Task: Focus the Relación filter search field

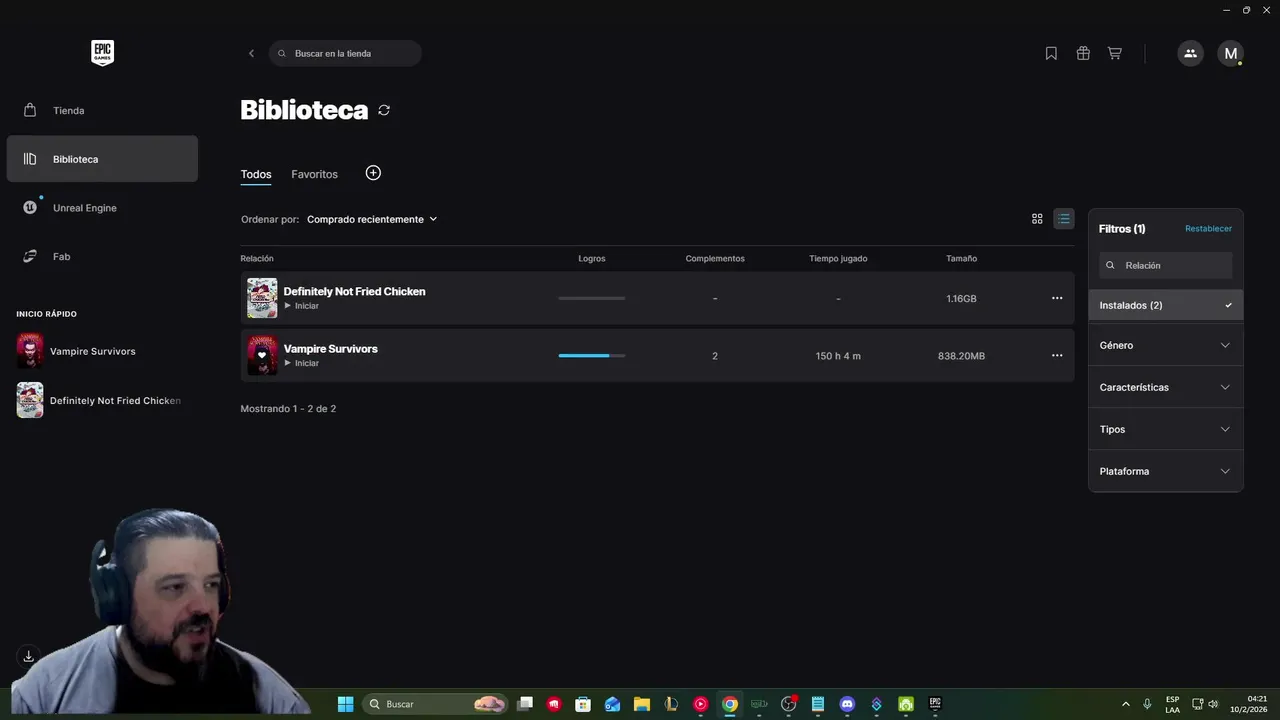Action: 1166,265
